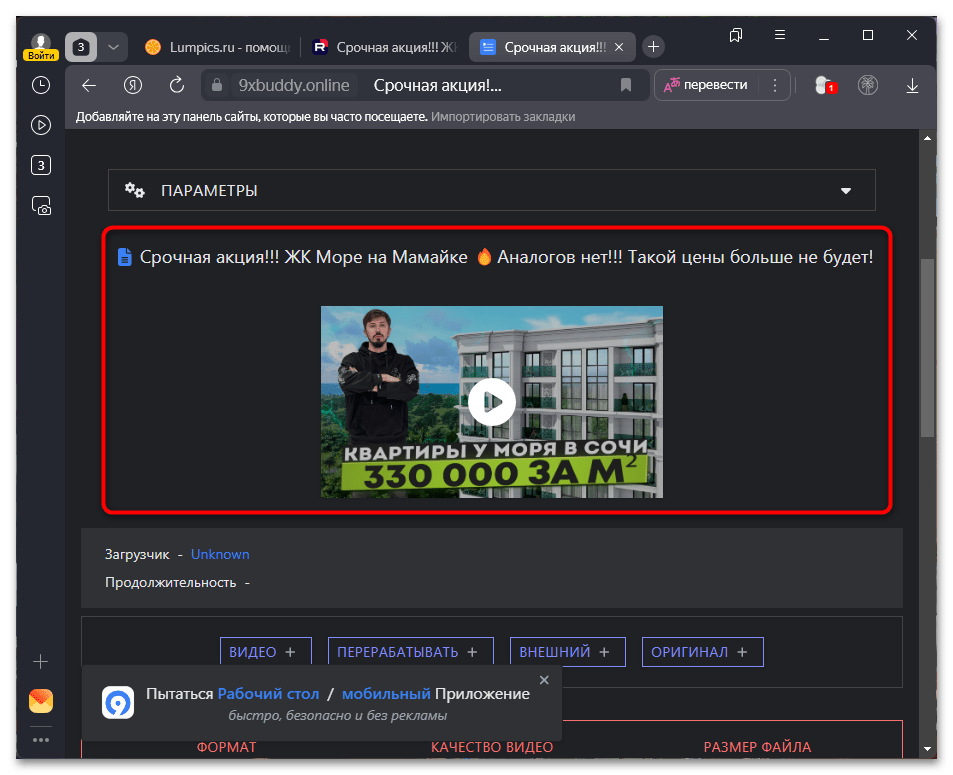Close the app suggestion popup

click(x=545, y=680)
